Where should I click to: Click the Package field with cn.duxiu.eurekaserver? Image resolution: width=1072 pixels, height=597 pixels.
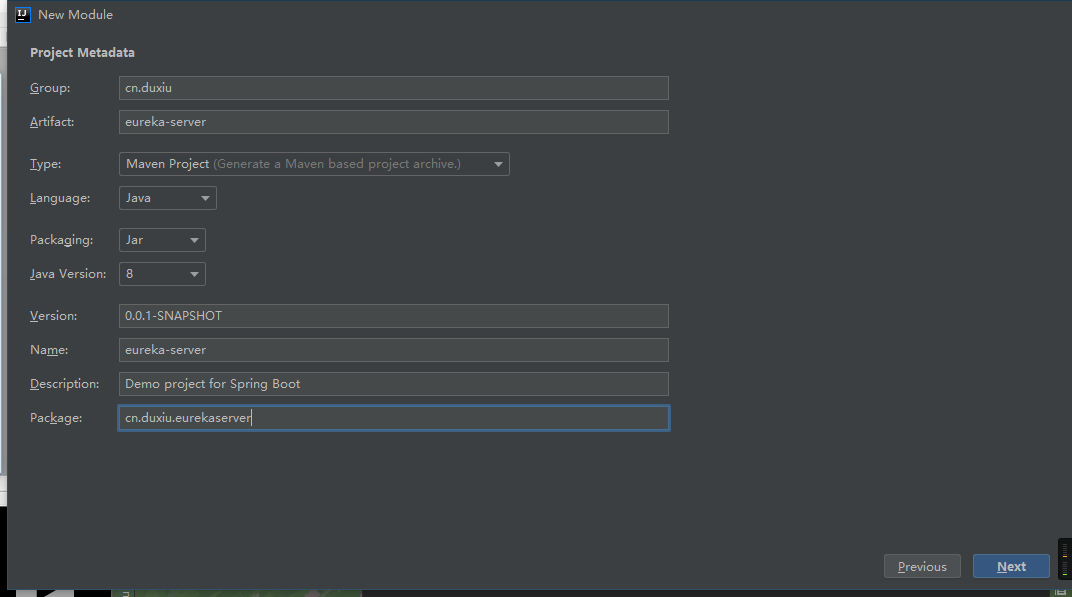coord(393,418)
